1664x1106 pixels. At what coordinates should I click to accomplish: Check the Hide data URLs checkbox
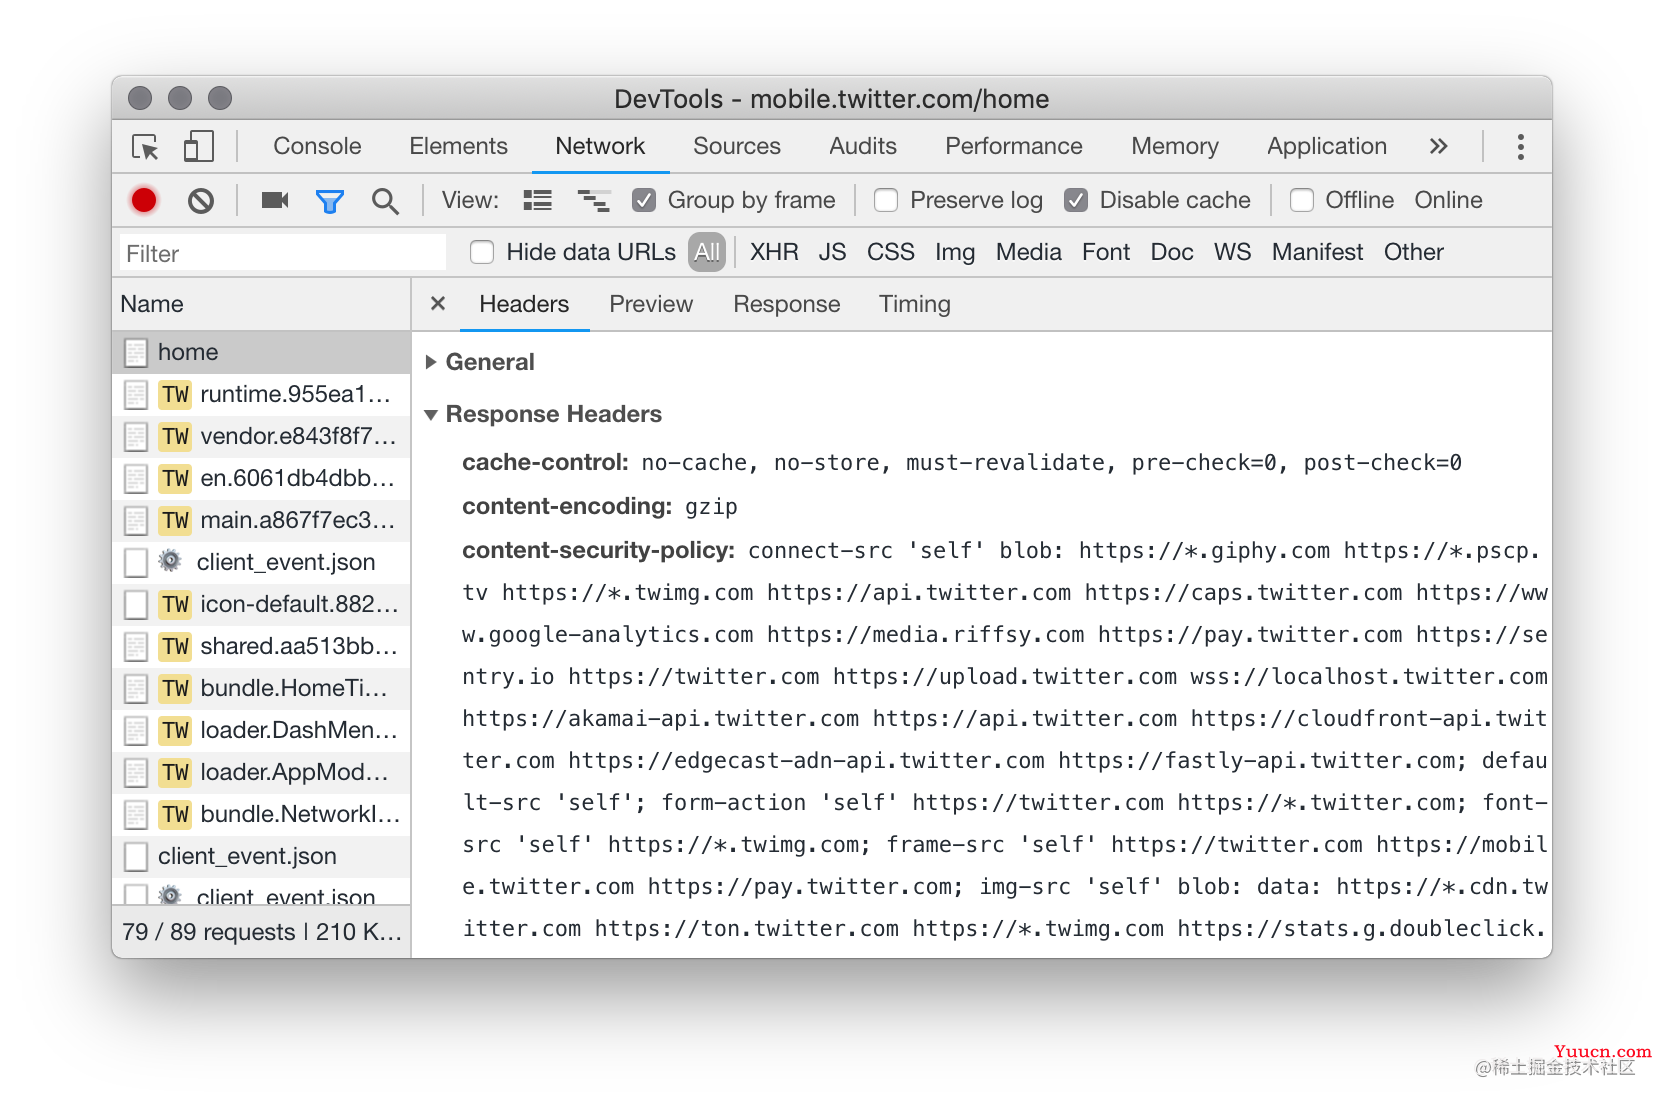[x=482, y=252]
